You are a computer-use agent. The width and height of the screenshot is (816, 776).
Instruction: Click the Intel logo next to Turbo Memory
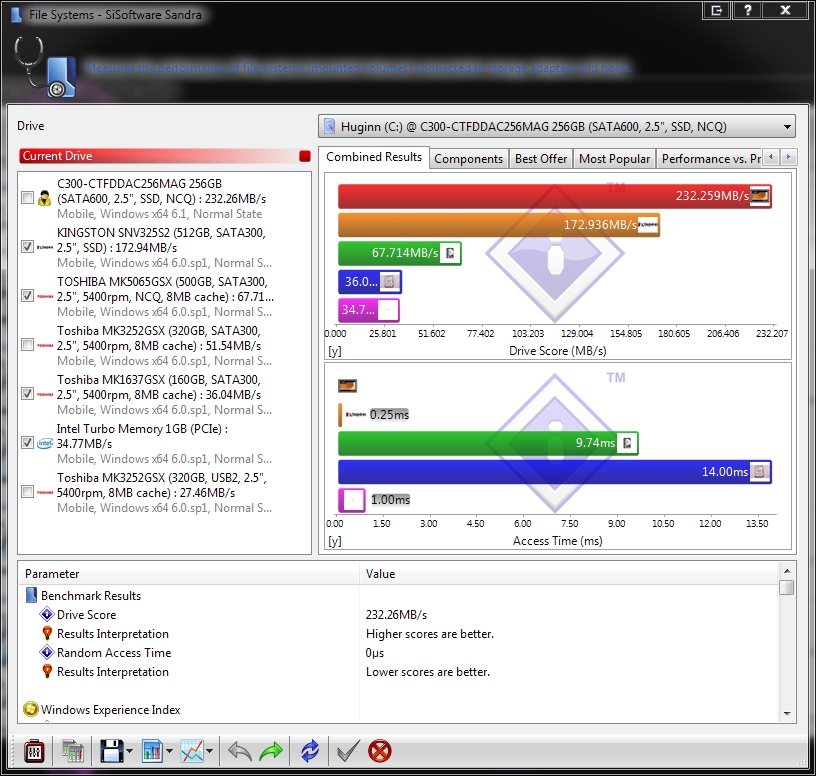(x=45, y=443)
